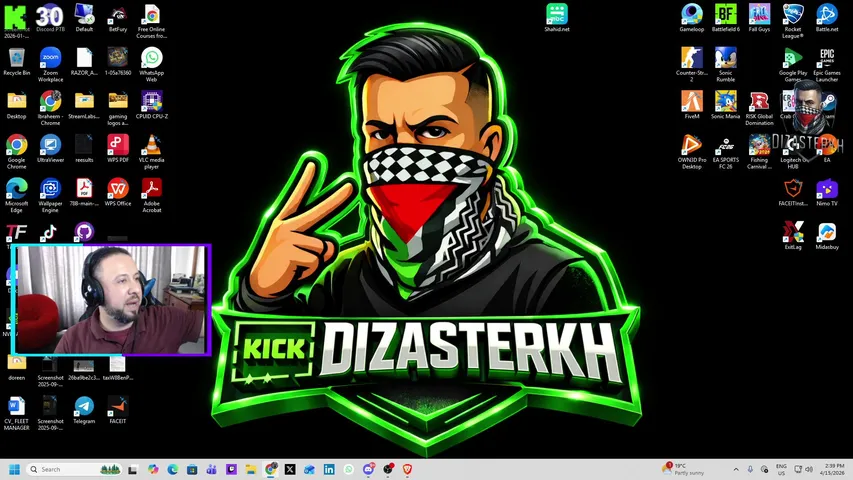
Task: Open Fall Guys desktop icon
Action: point(759,18)
